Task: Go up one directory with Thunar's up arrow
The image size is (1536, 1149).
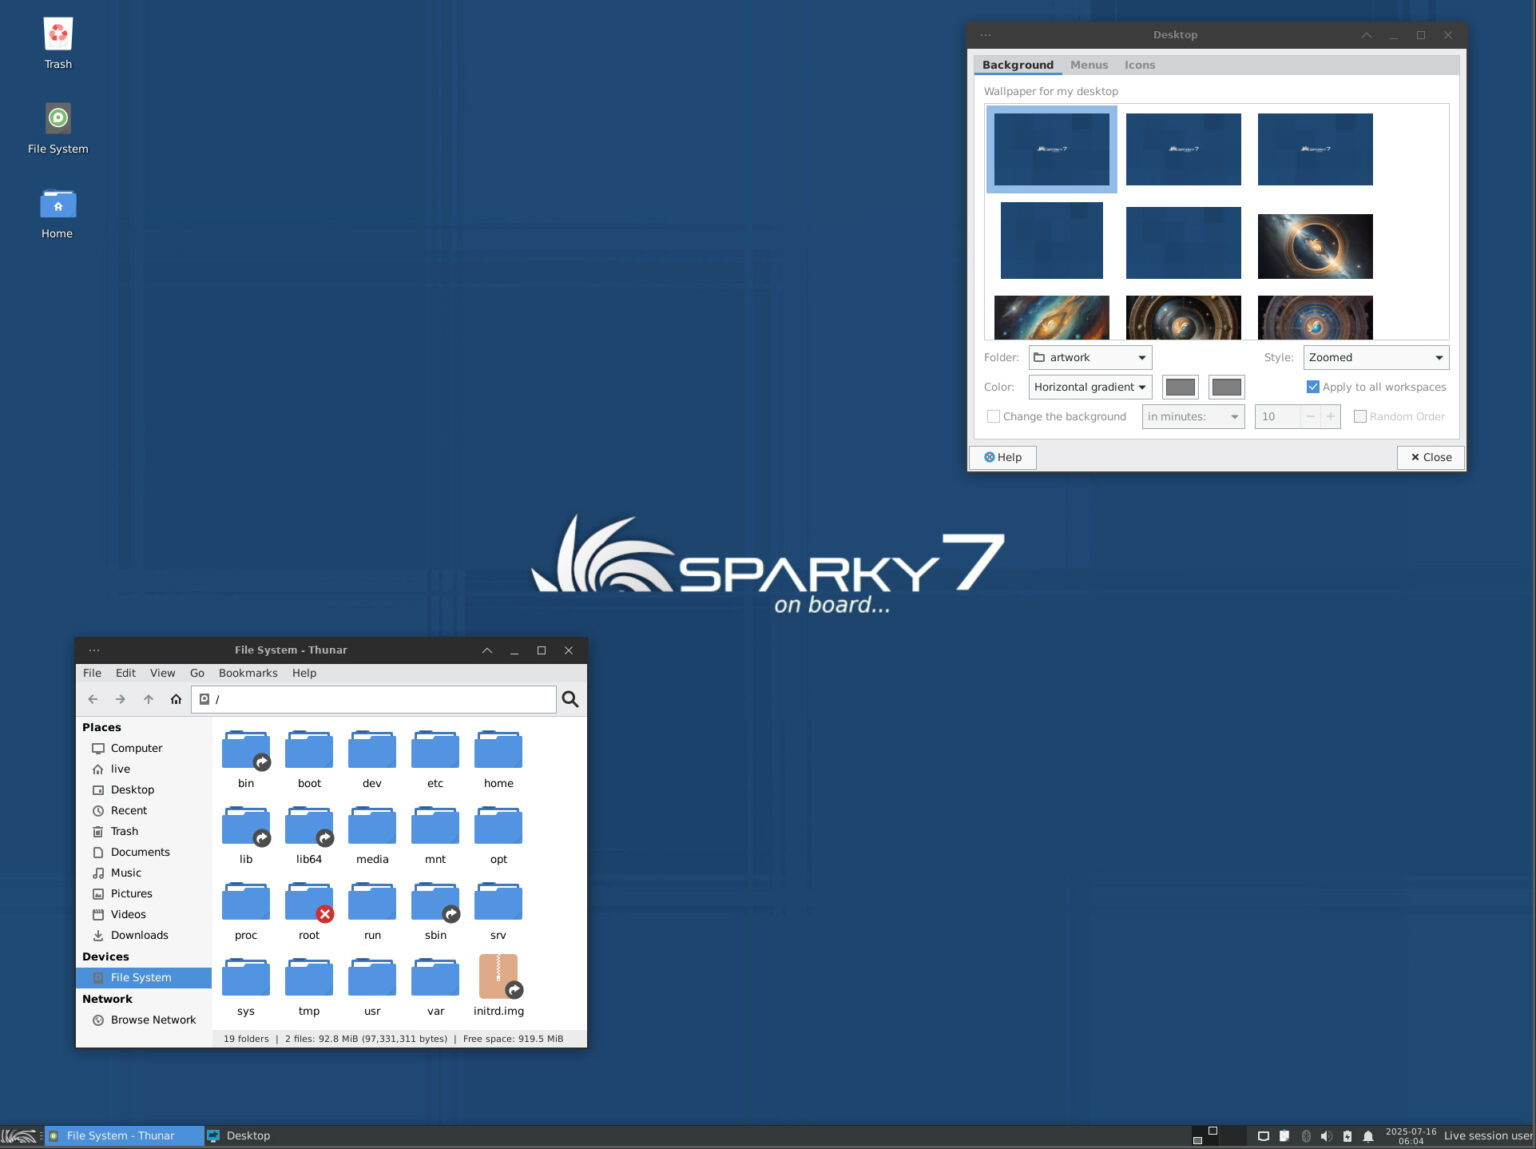Action: (x=148, y=699)
